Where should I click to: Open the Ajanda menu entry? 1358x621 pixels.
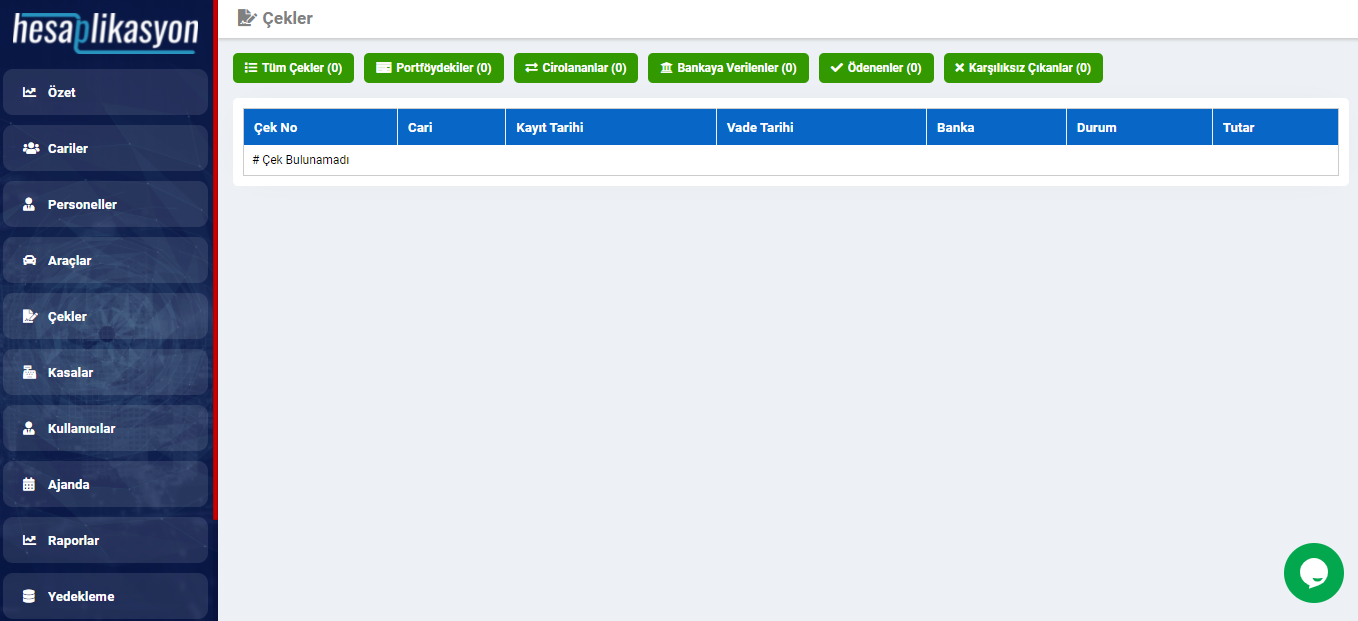pyautogui.click(x=106, y=484)
